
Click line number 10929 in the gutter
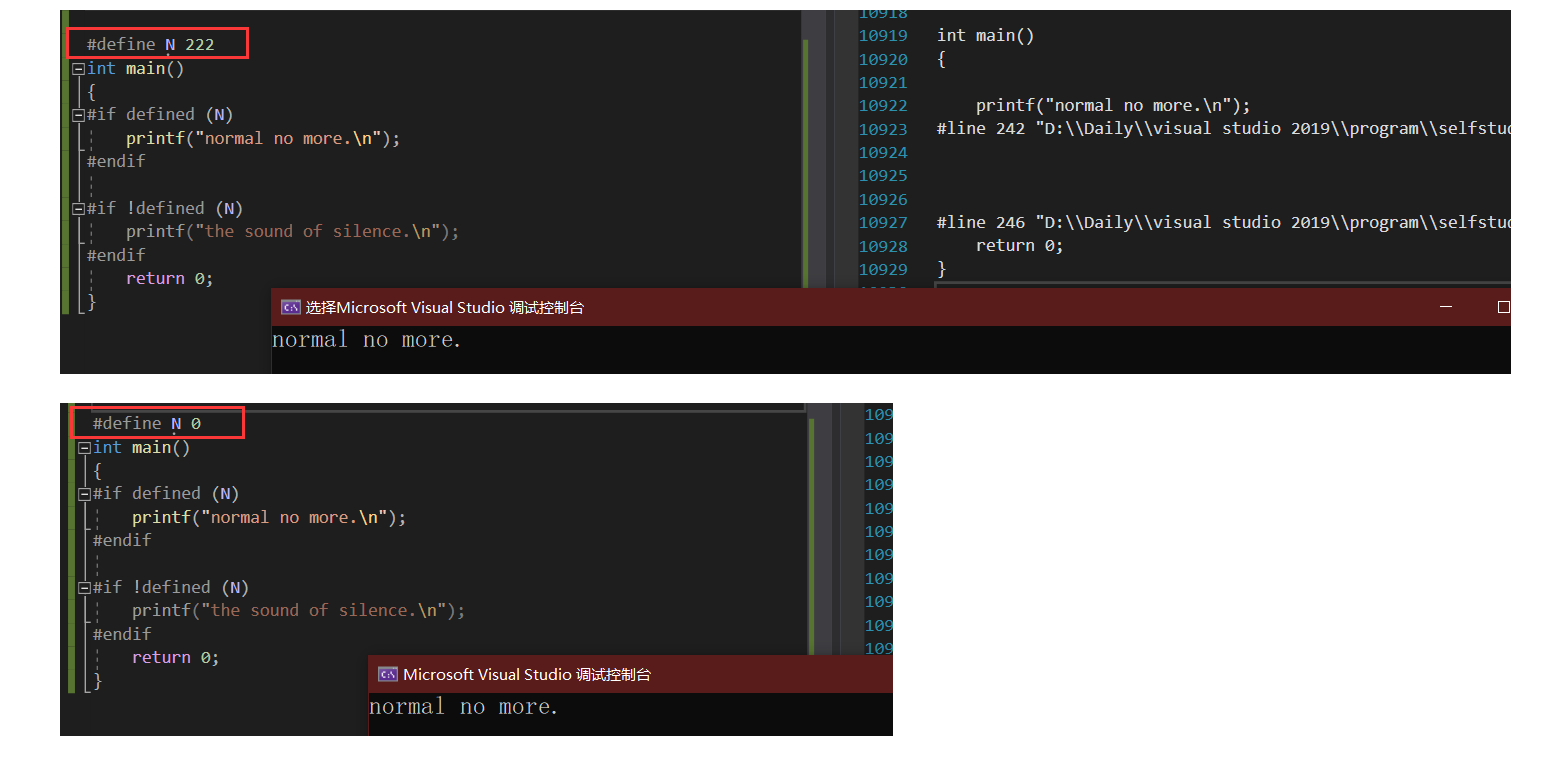click(x=883, y=269)
